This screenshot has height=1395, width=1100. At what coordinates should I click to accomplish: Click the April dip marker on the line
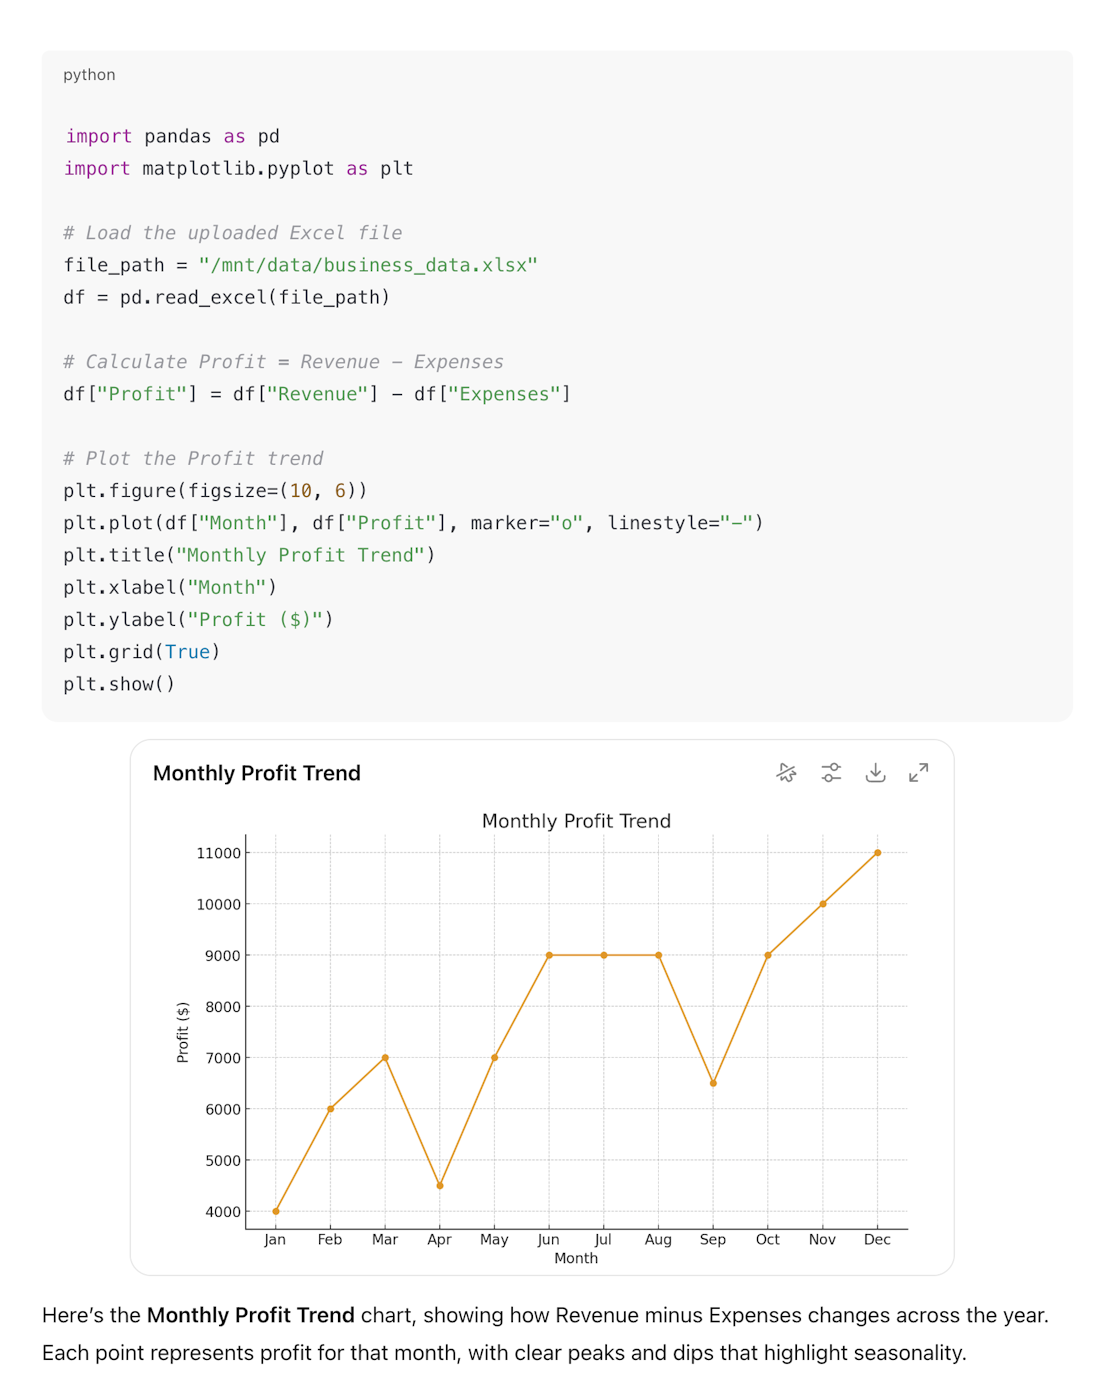pos(440,1185)
